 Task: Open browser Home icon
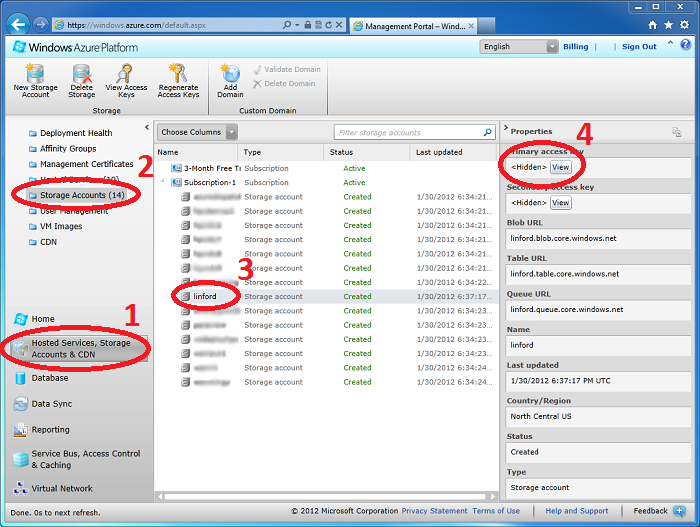point(653,25)
